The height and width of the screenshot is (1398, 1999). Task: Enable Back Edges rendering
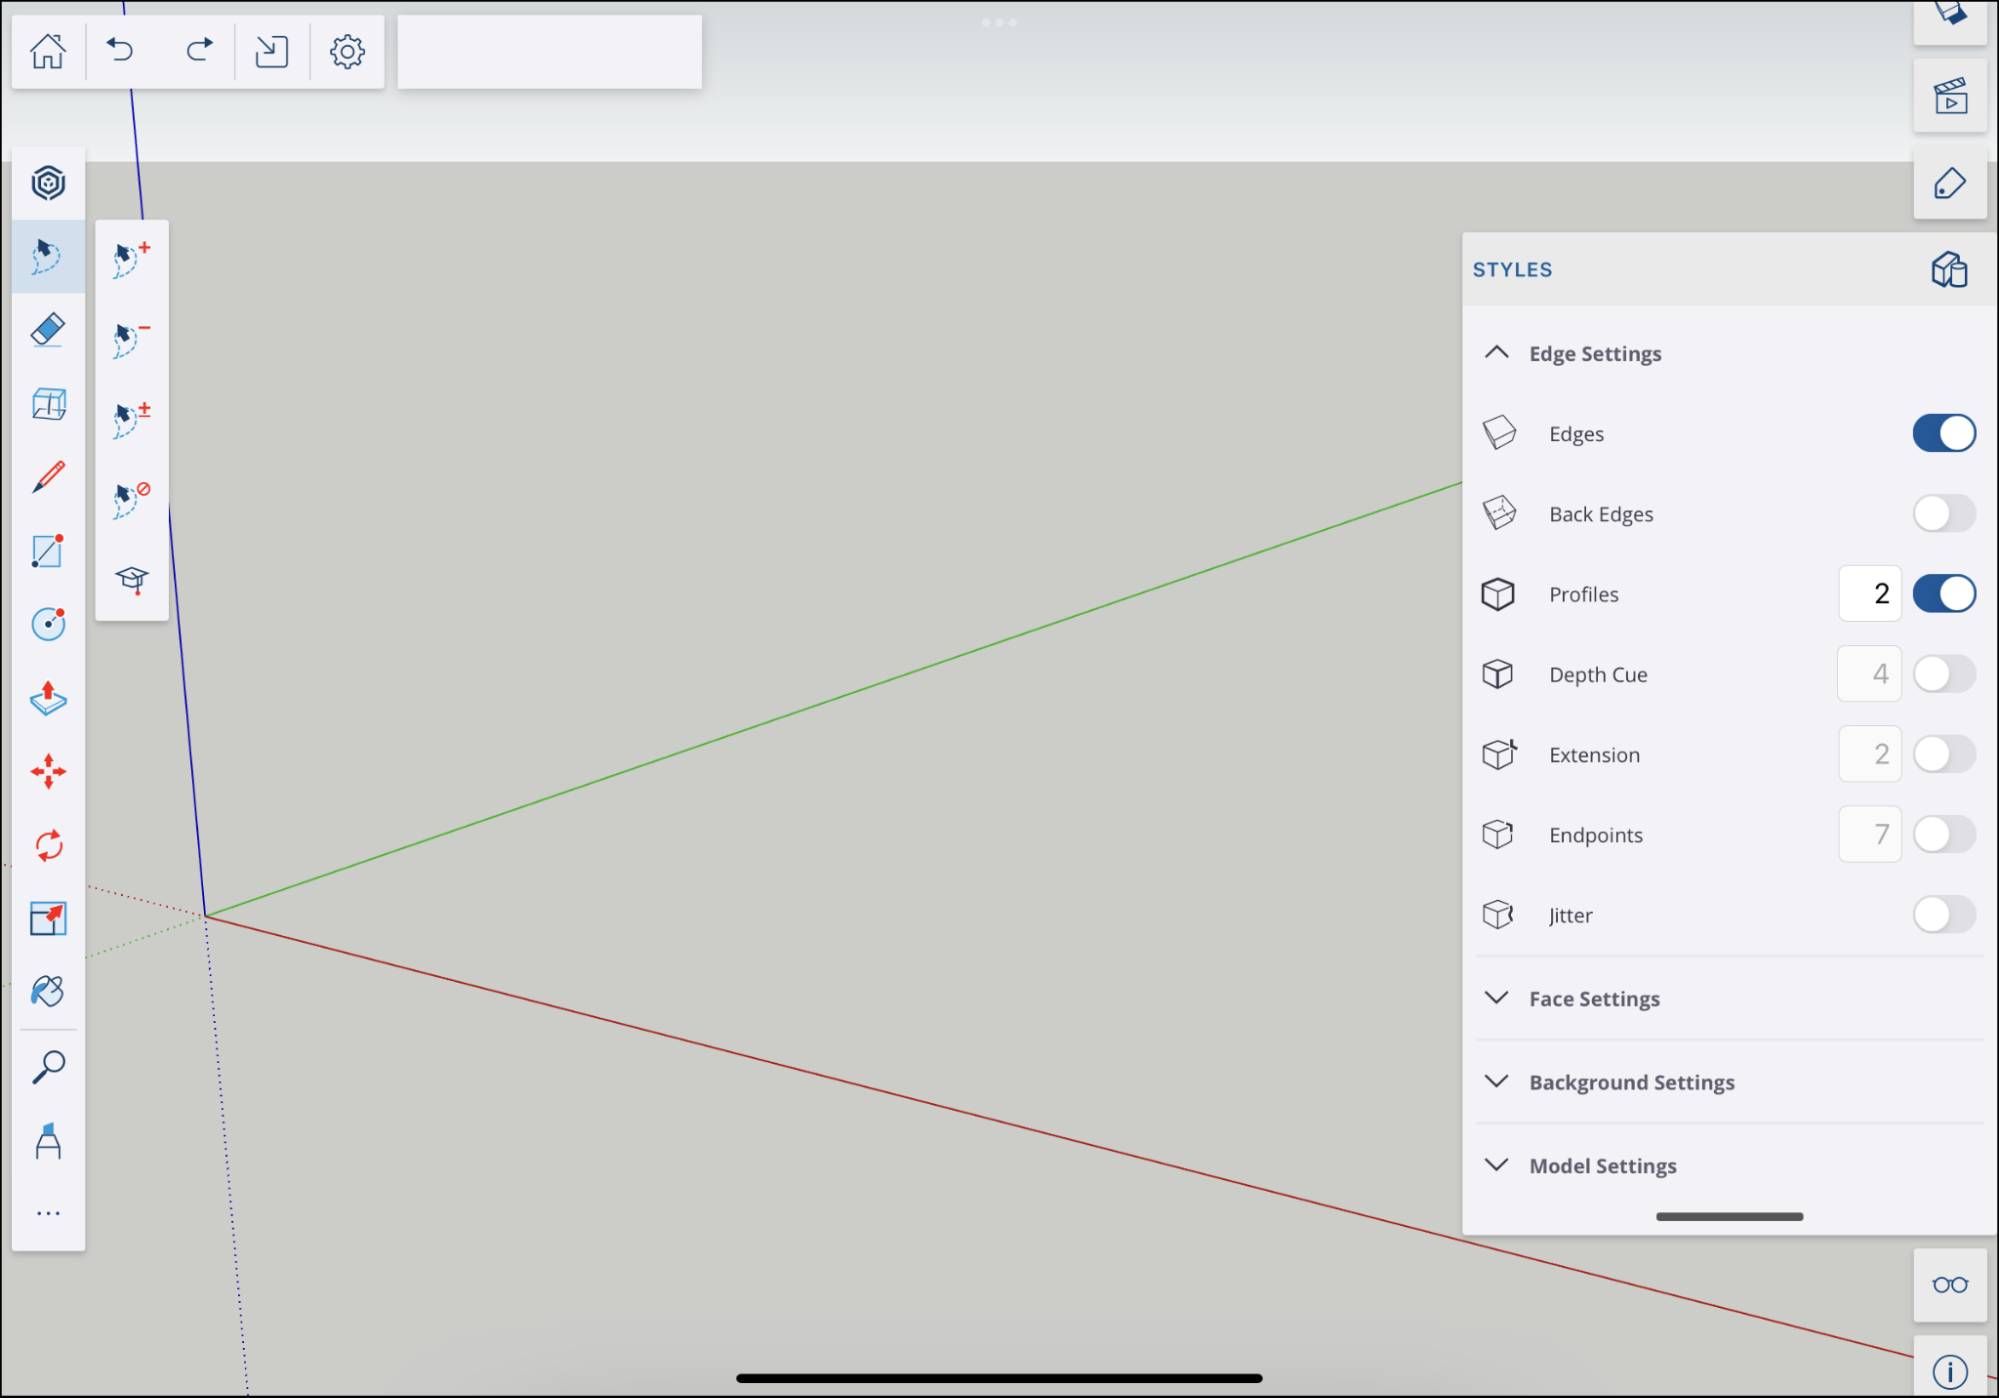pyautogui.click(x=1943, y=513)
